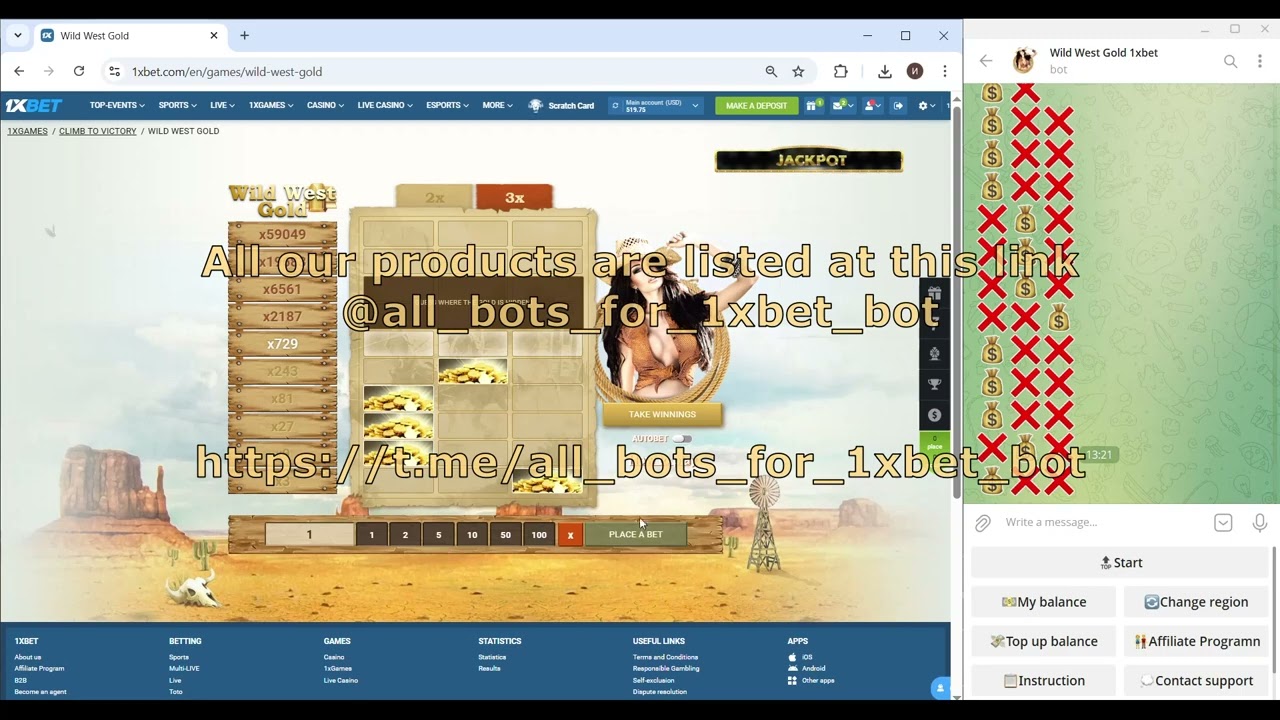Viewport: 1280px width, 720px height.
Task: Click Take Winnings button
Action: click(662, 414)
